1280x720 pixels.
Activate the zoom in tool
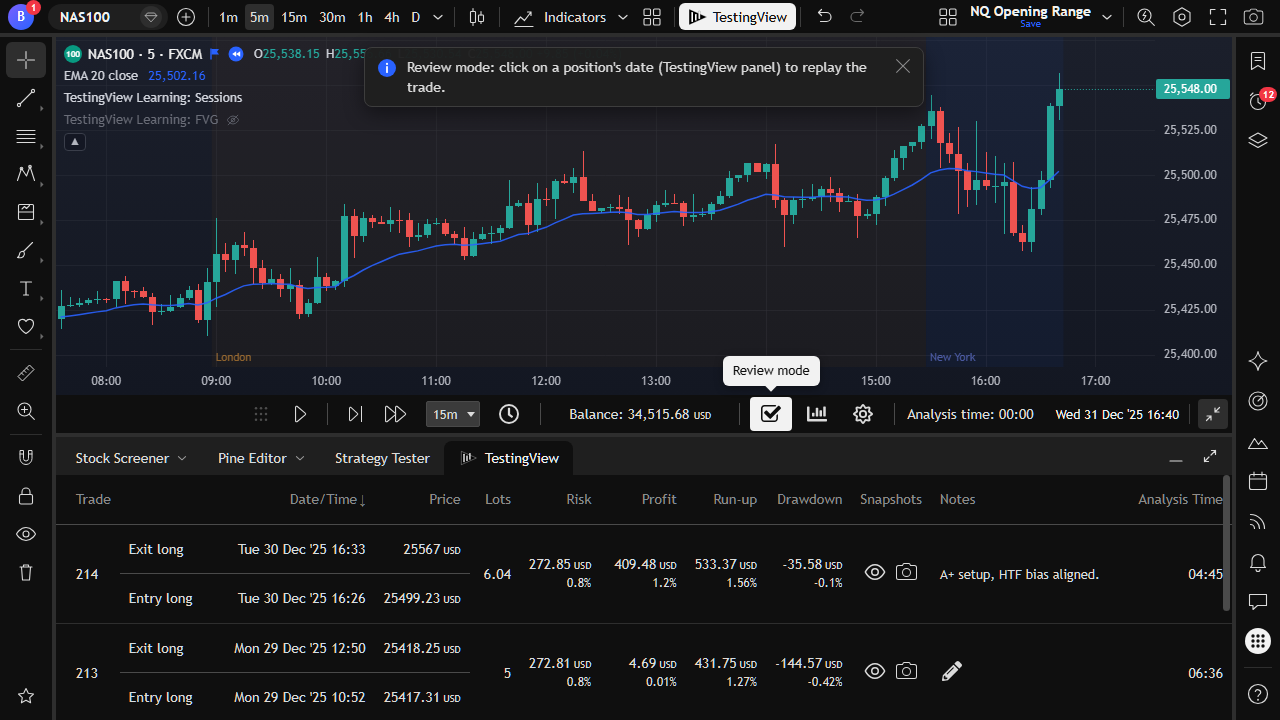coord(26,411)
